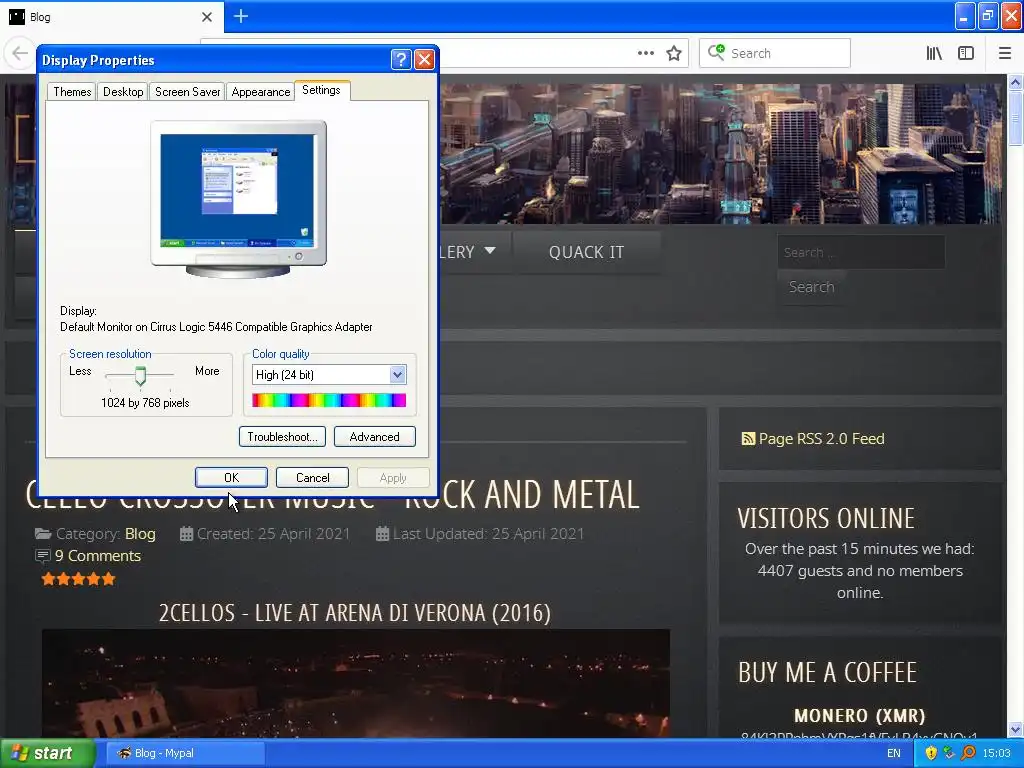
Task: Open page actions three-dot menu
Action: click(645, 53)
